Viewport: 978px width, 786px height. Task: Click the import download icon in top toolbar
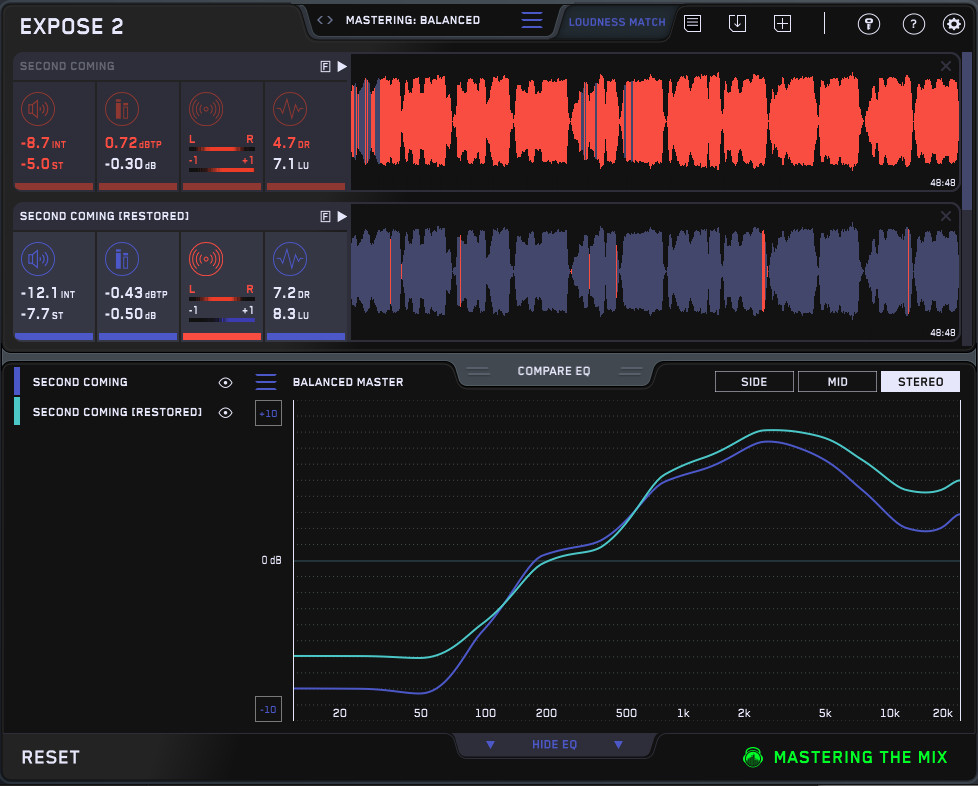738,23
